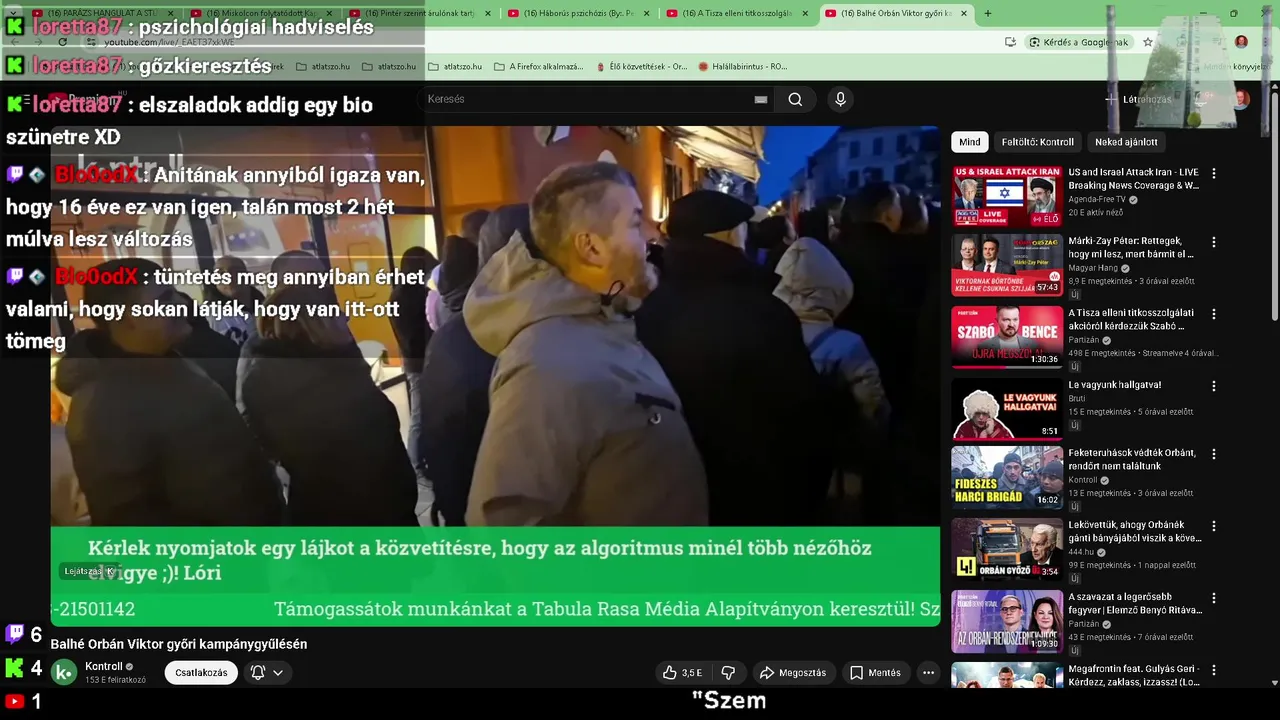This screenshot has height=720, width=1280.
Task: Open options menu for Márki-Zay Péter video
Action: [x=1214, y=242]
